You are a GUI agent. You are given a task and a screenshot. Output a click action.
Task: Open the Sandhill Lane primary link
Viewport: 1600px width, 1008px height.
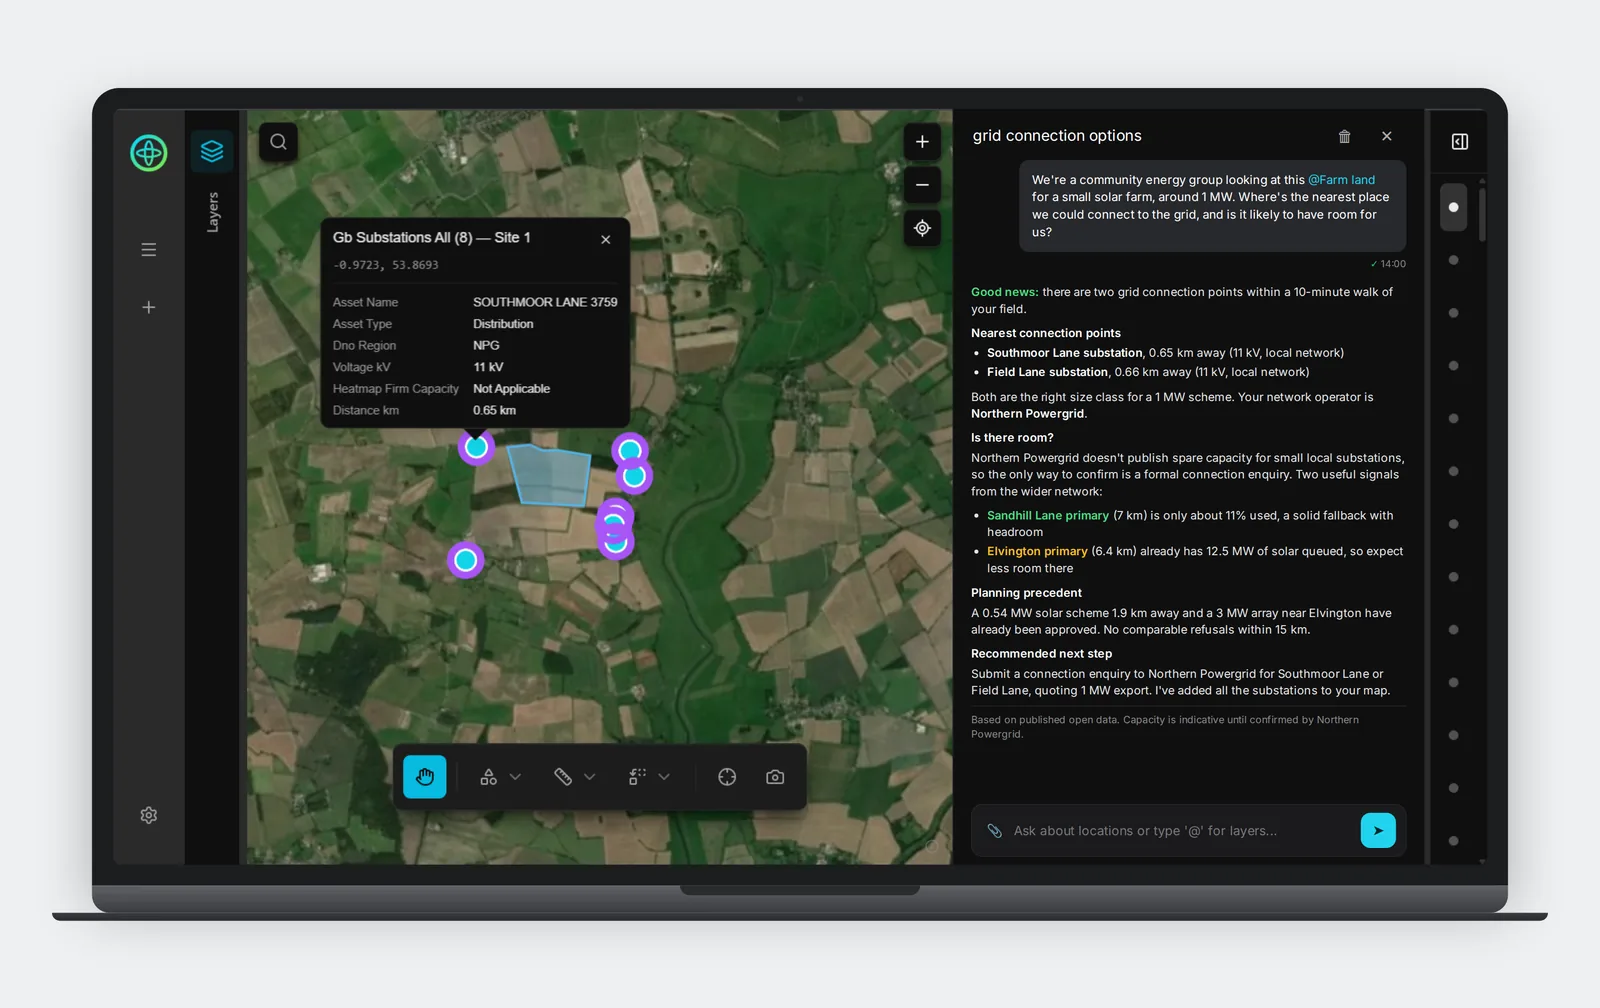pos(1048,516)
